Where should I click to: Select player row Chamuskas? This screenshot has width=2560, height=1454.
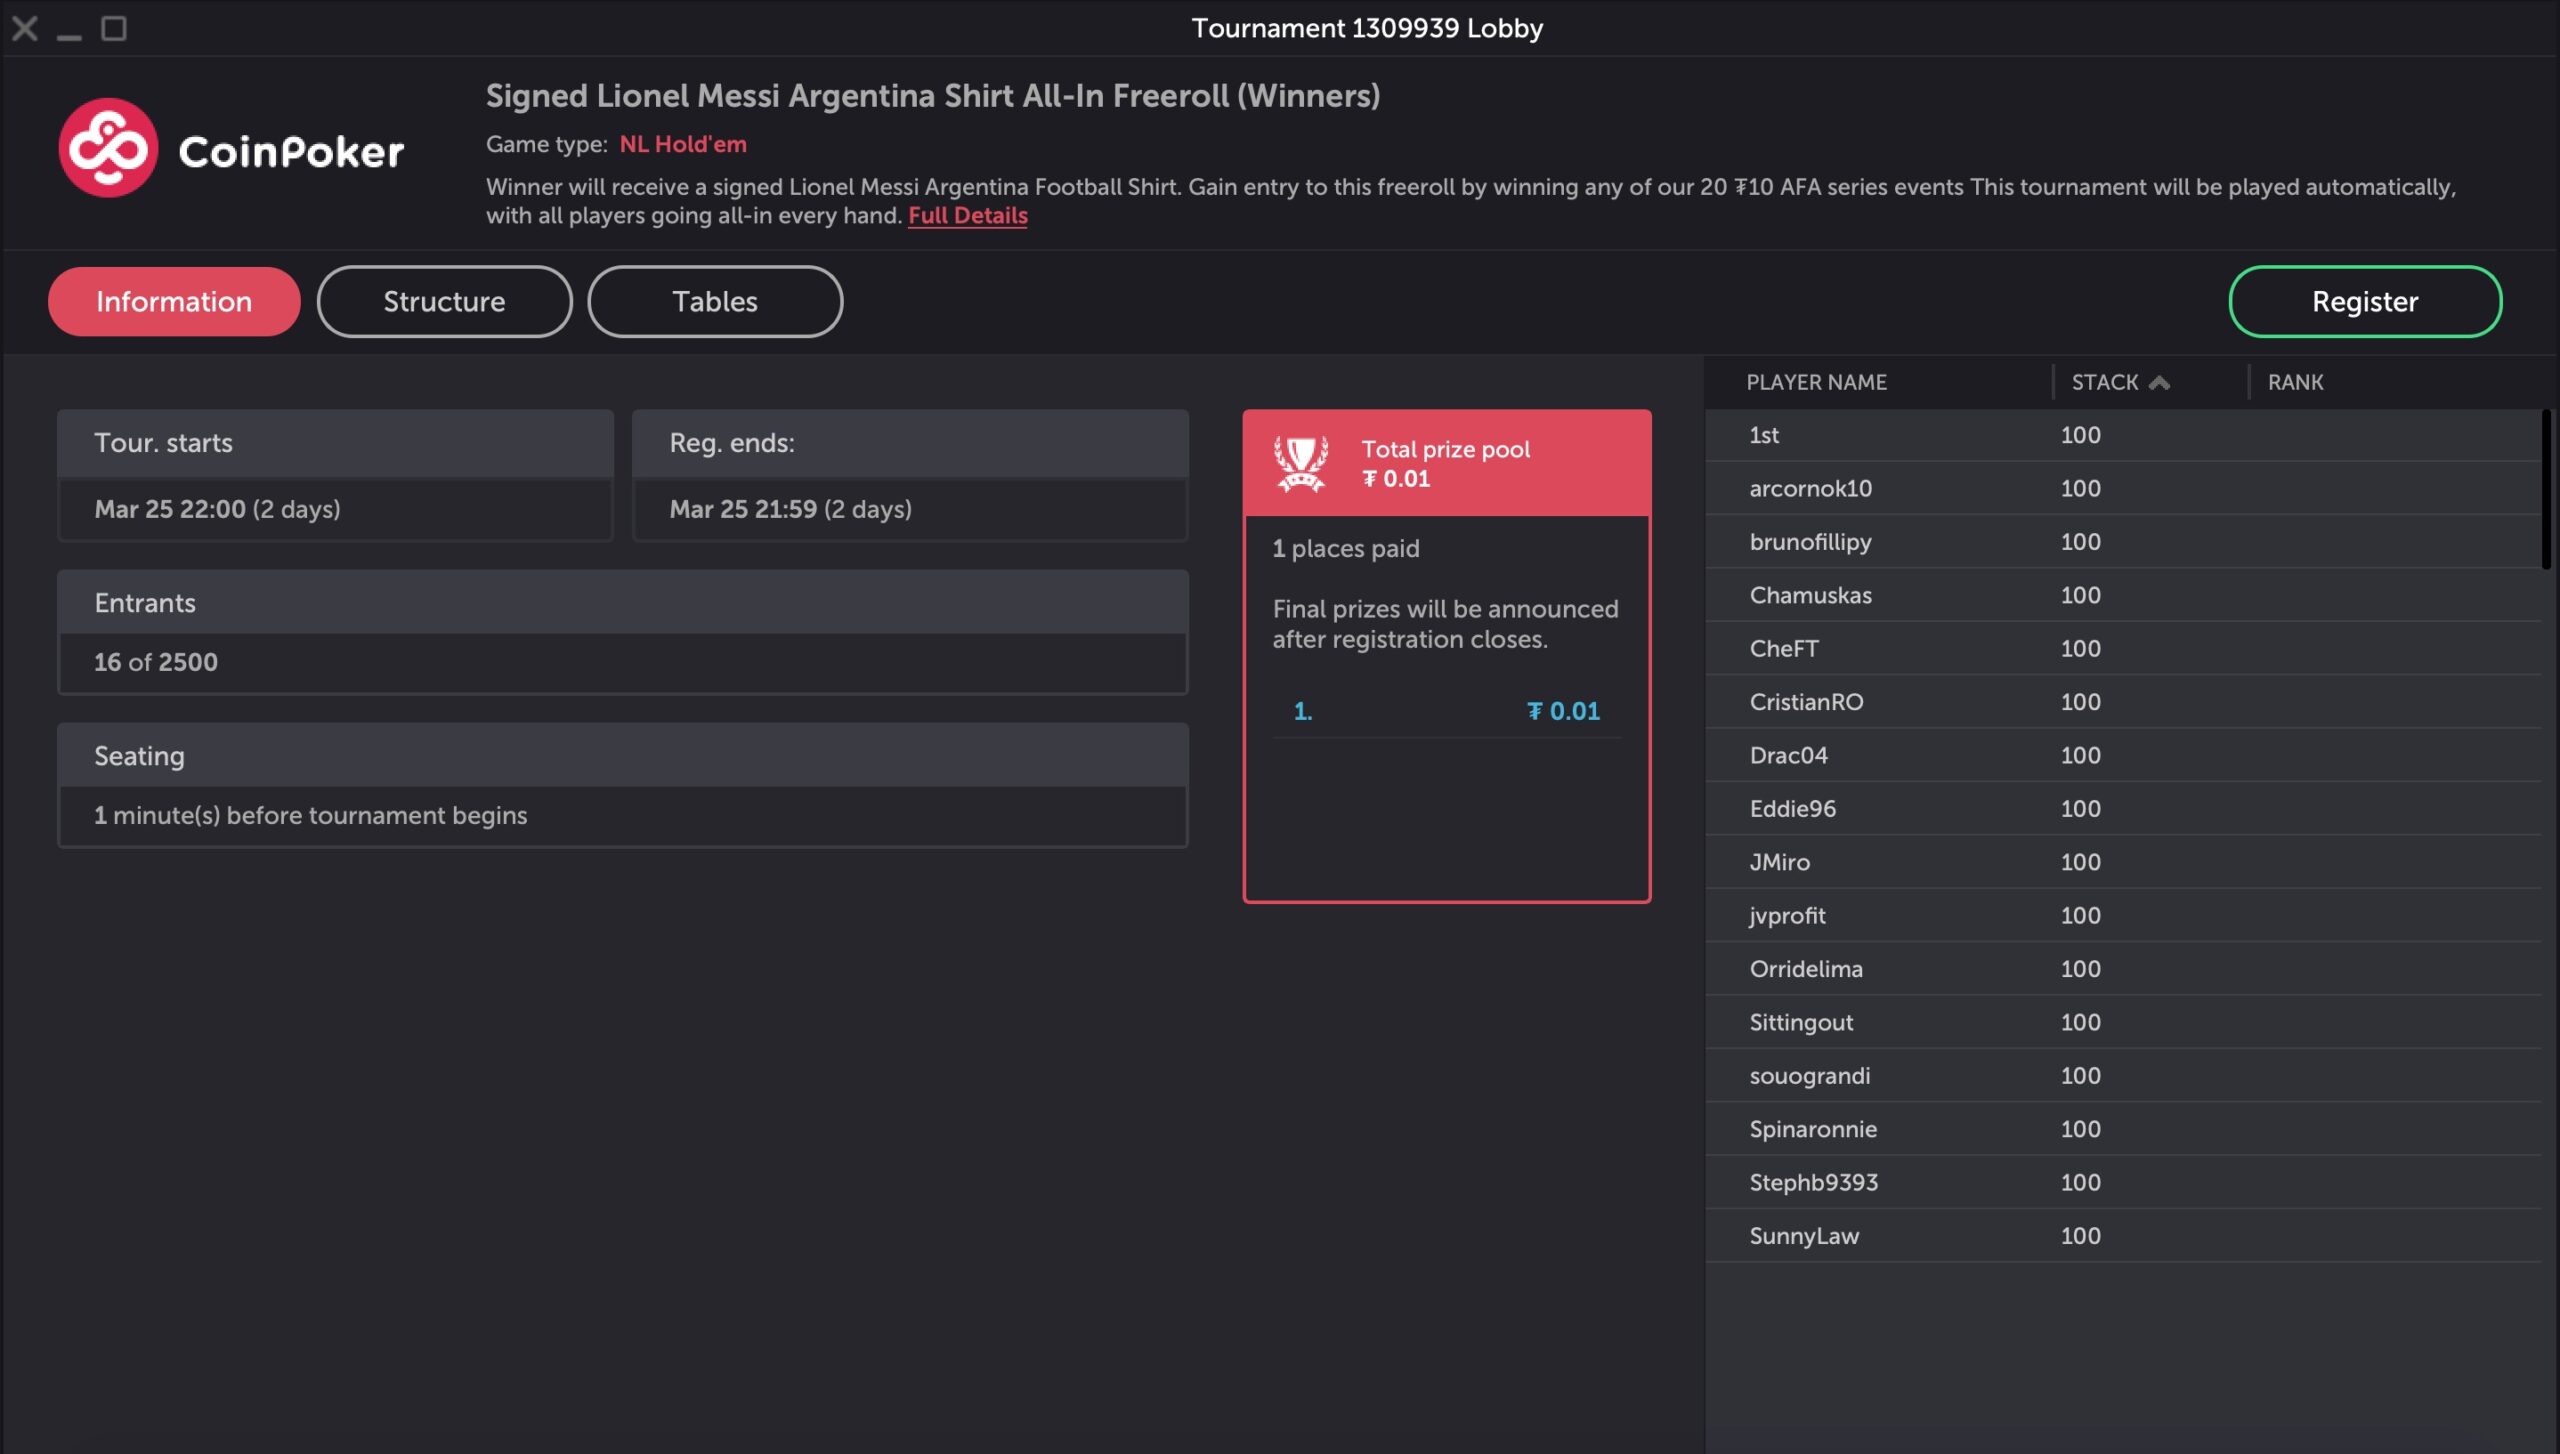click(x=2123, y=595)
